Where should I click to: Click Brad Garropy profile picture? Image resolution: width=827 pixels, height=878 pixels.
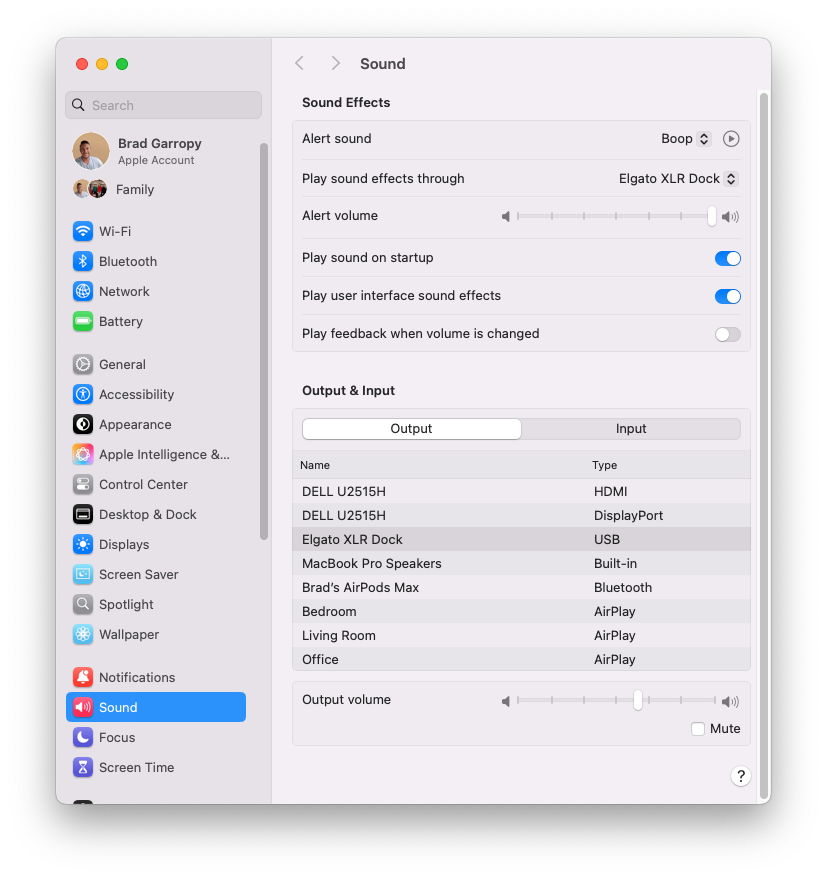point(91,151)
